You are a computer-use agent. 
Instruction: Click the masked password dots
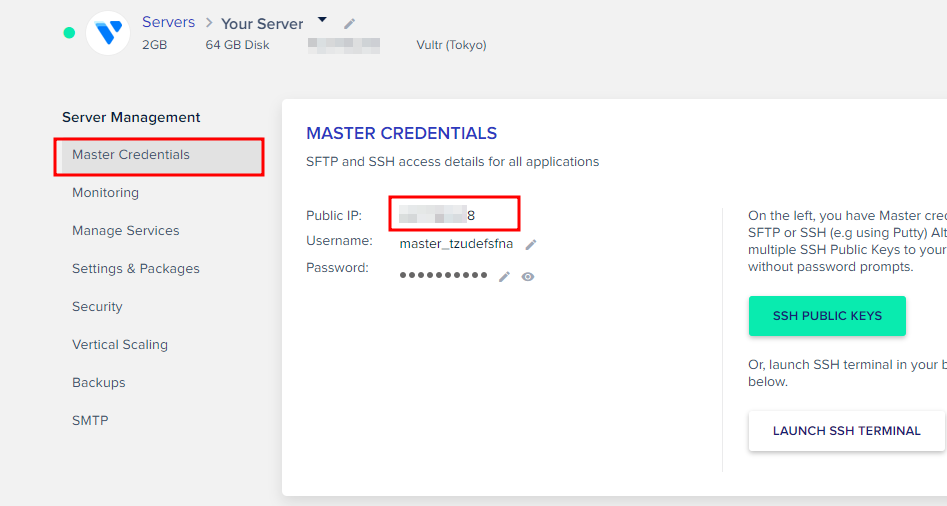click(443, 275)
